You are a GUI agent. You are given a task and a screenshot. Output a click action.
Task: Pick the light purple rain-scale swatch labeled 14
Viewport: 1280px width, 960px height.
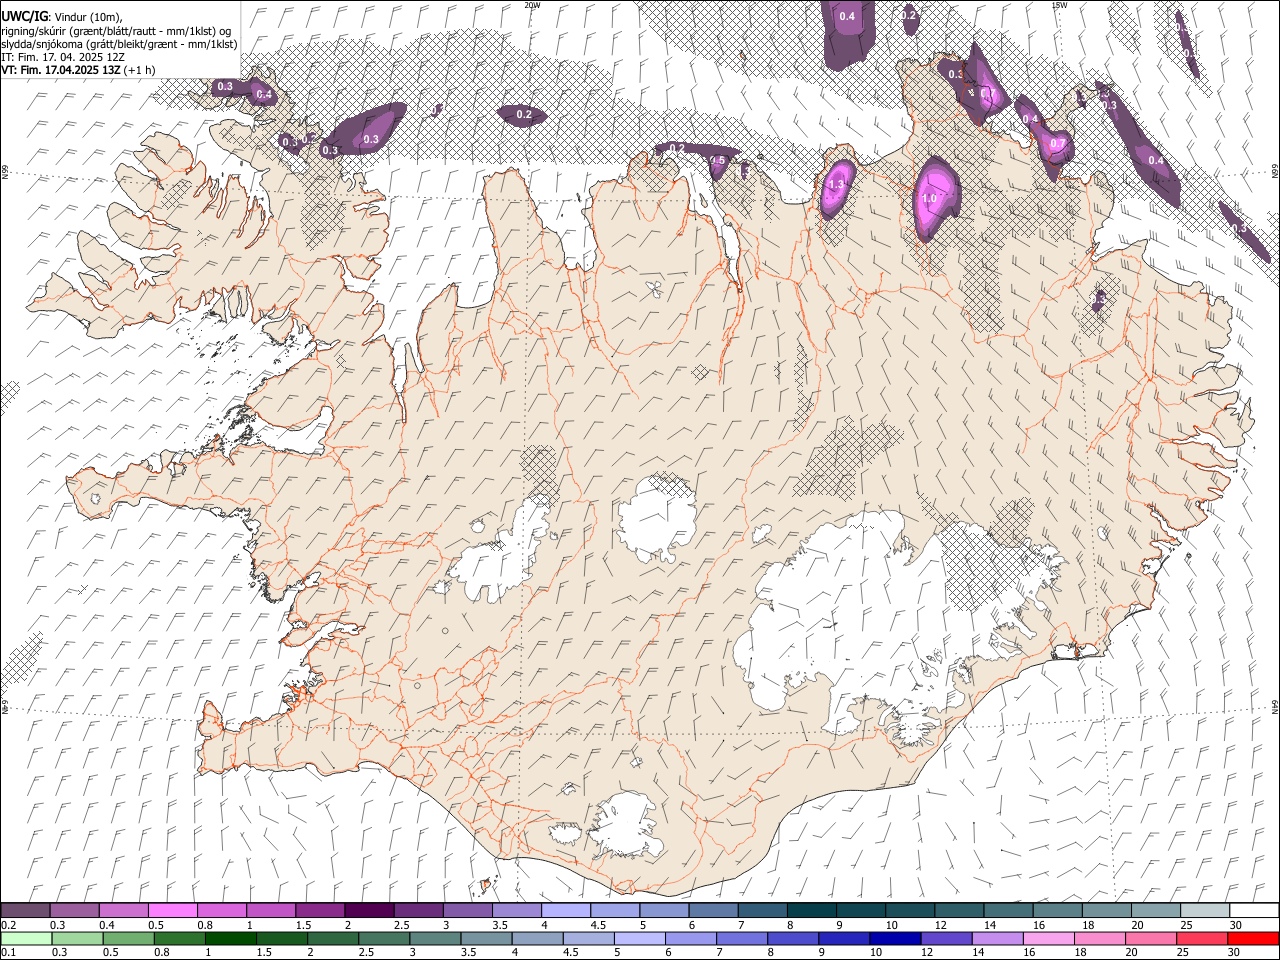pyautogui.click(x=998, y=938)
